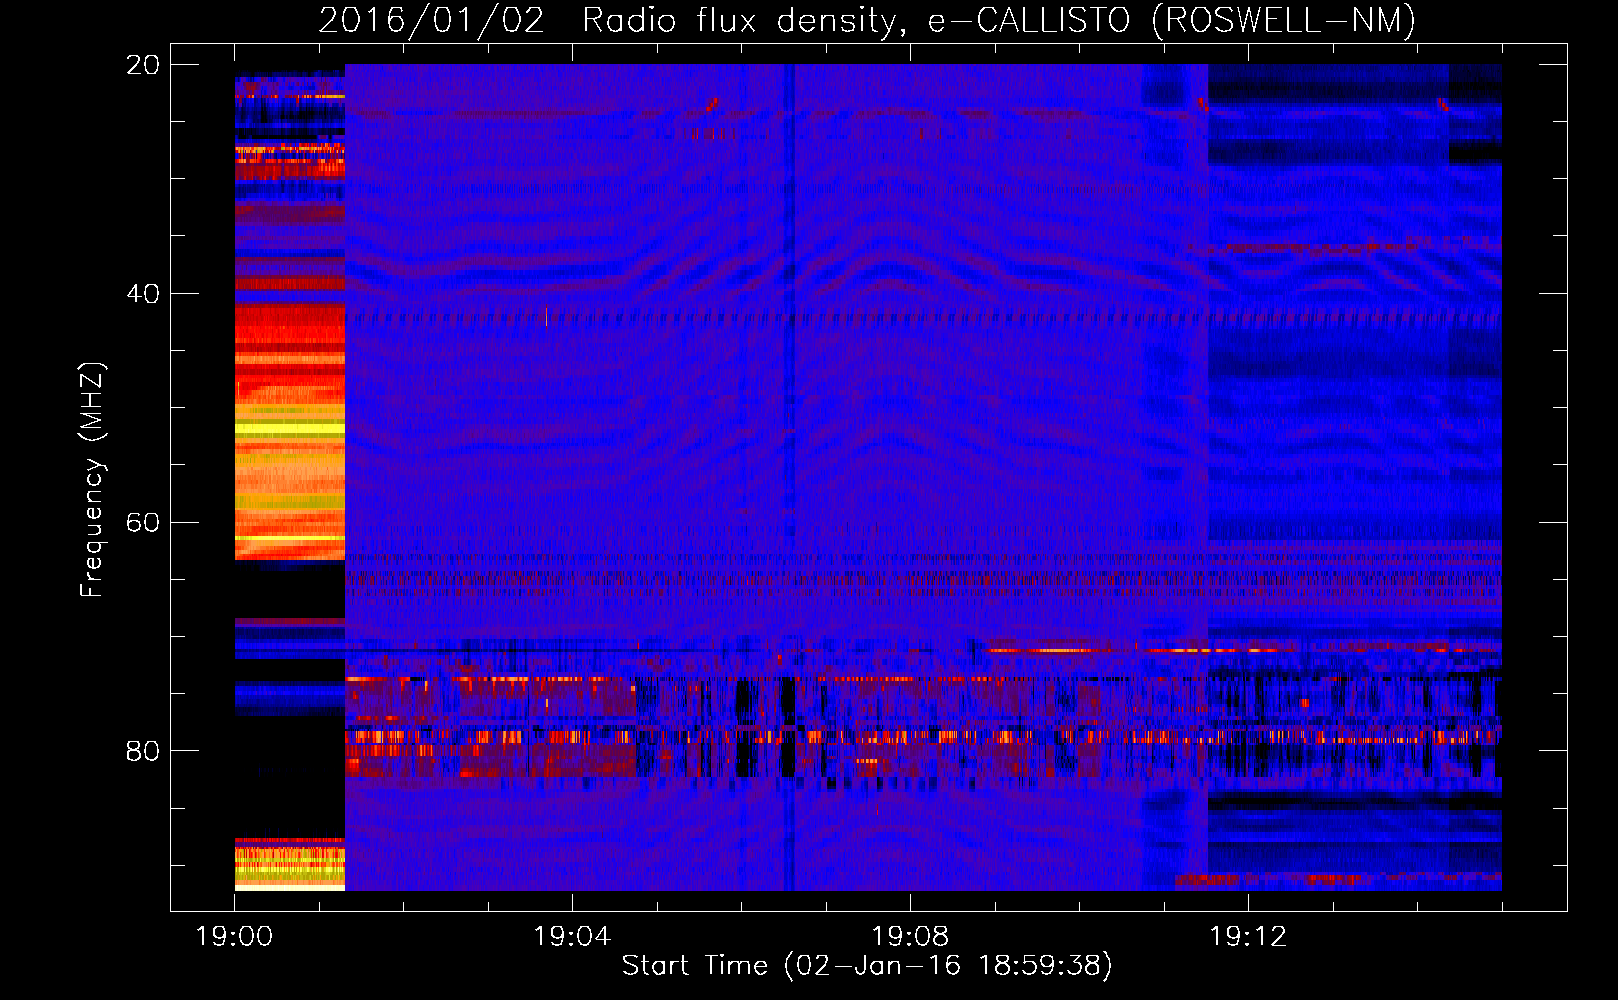Screen dimensions: 1618x1000
Task: Click the '19:12' time tick label
Action: [1248, 937]
